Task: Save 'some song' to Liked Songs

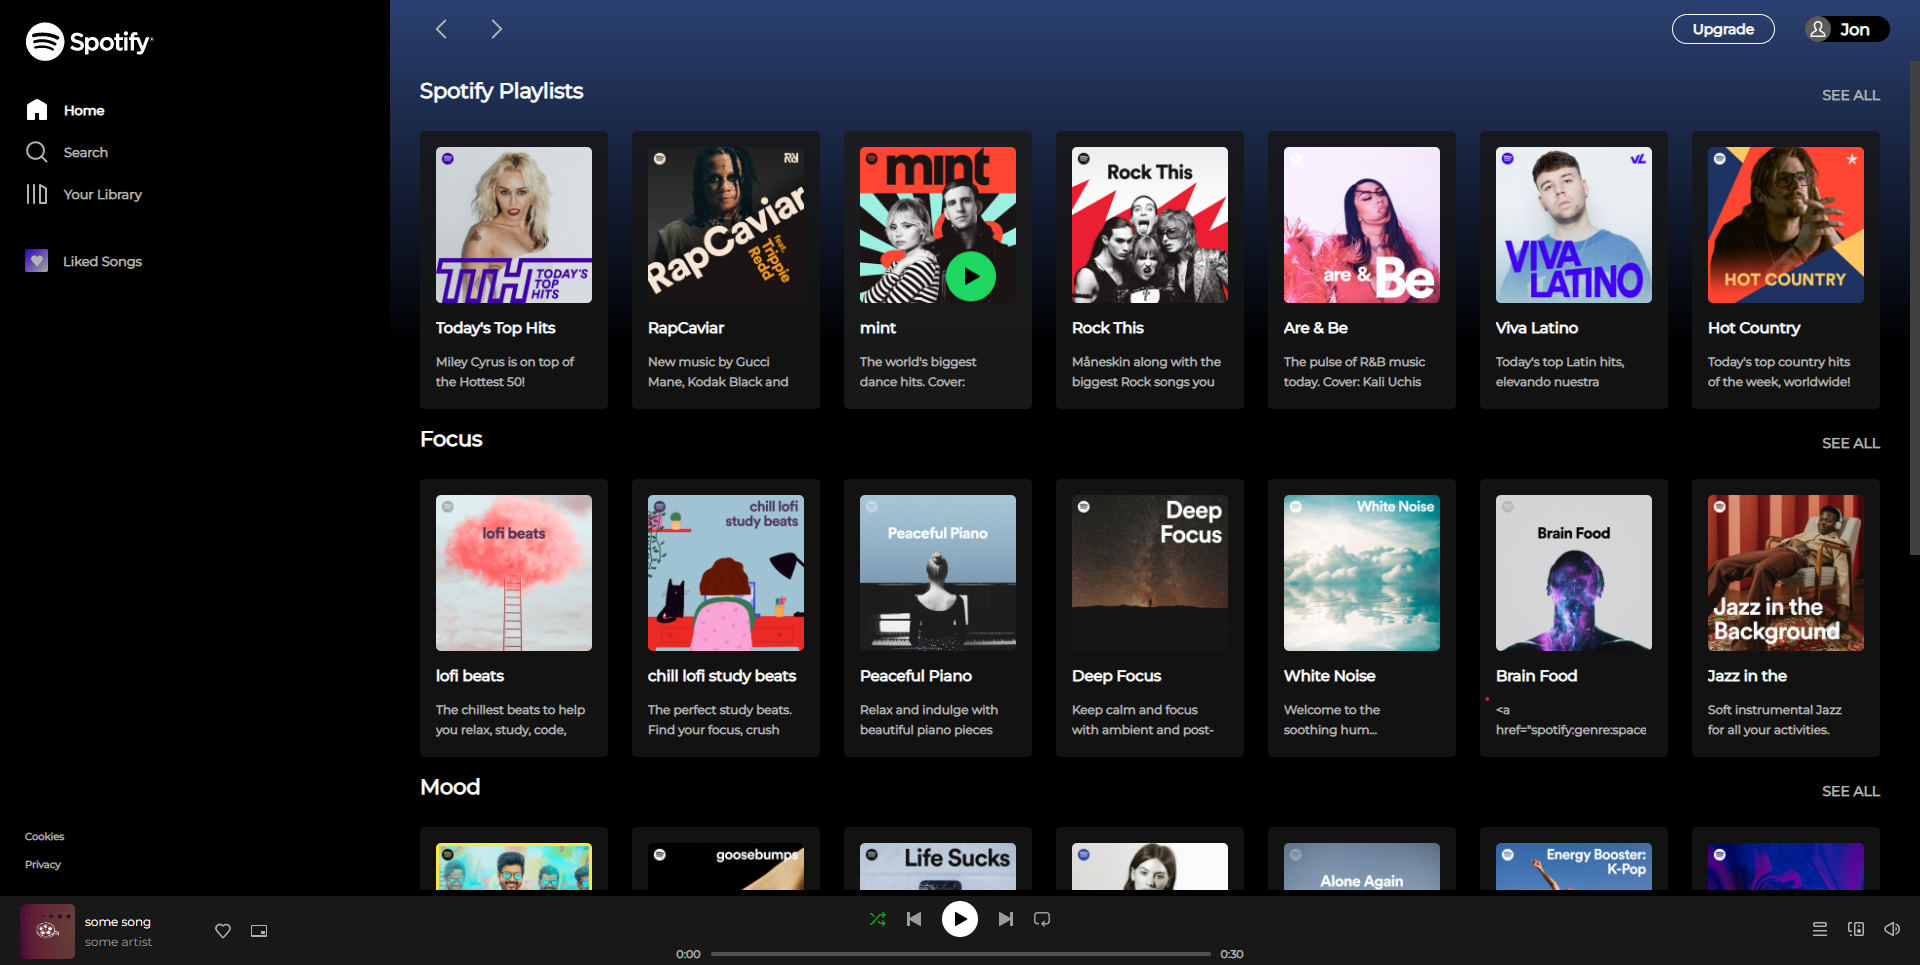Action: click(222, 931)
